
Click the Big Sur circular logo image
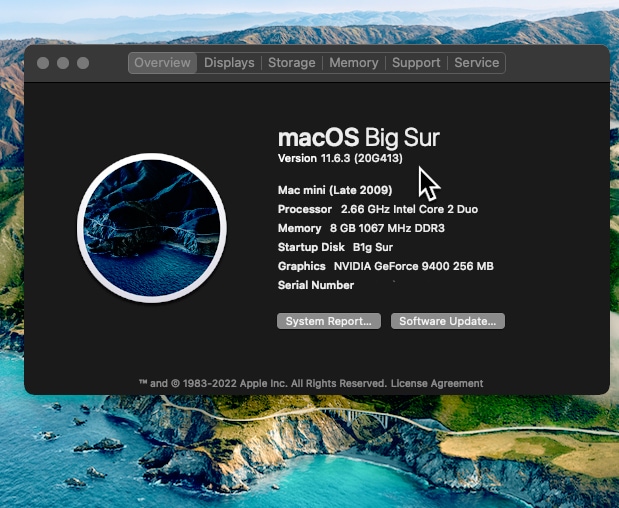click(152, 228)
